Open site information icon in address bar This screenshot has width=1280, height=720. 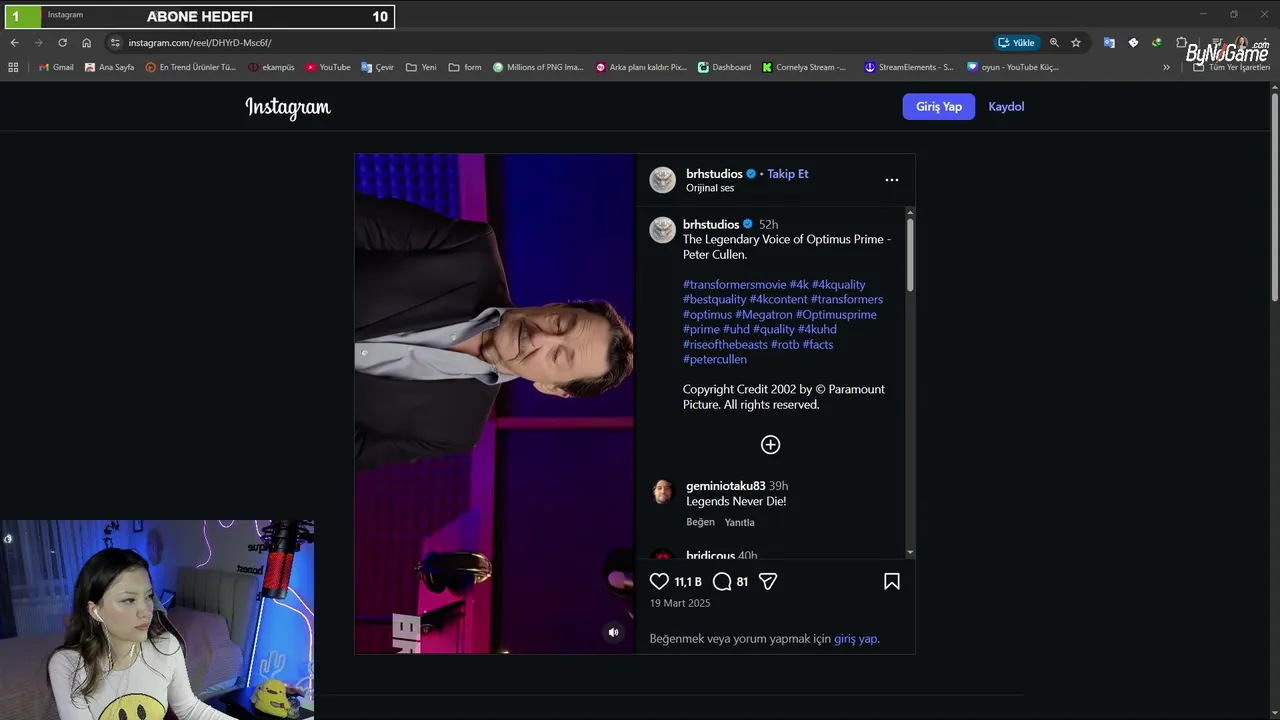[115, 43]
